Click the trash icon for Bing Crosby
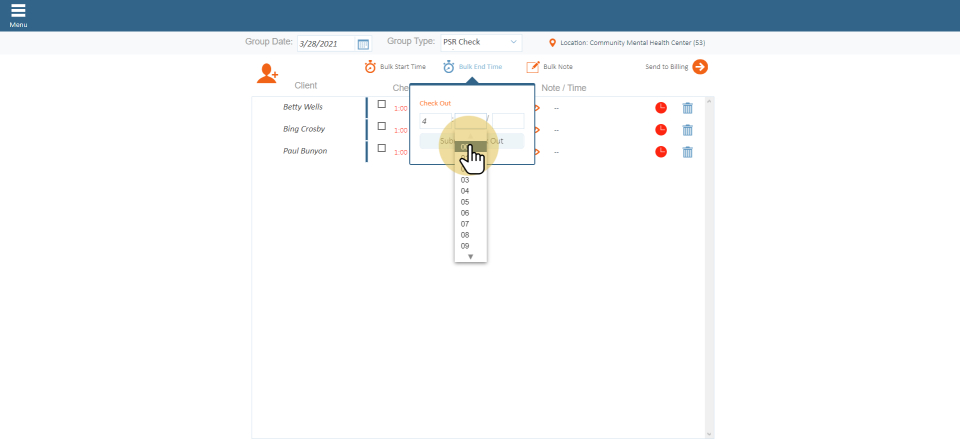Viewport: 960px width, 442px height. point(687,130)
